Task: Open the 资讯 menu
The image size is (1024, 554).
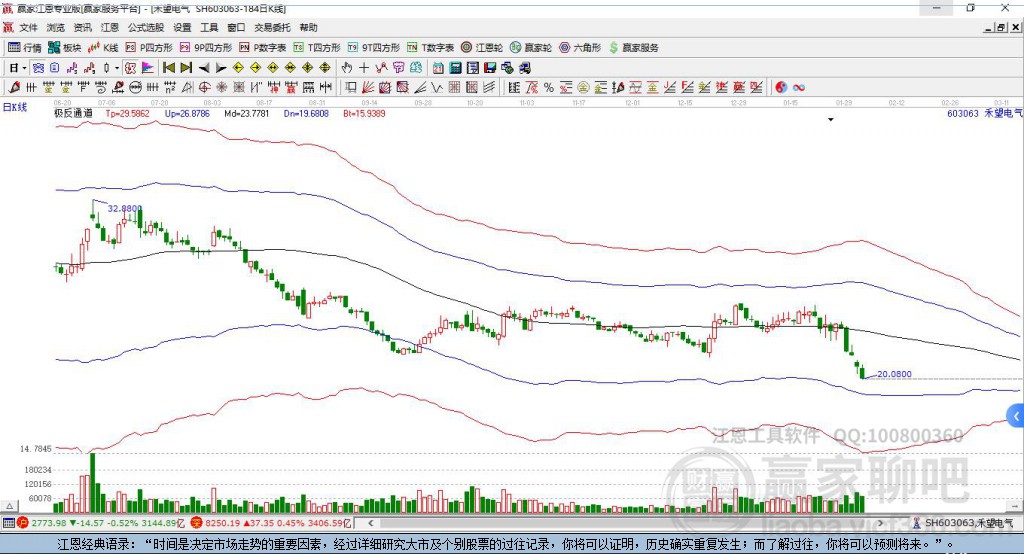Action: (x=82, y=27)
